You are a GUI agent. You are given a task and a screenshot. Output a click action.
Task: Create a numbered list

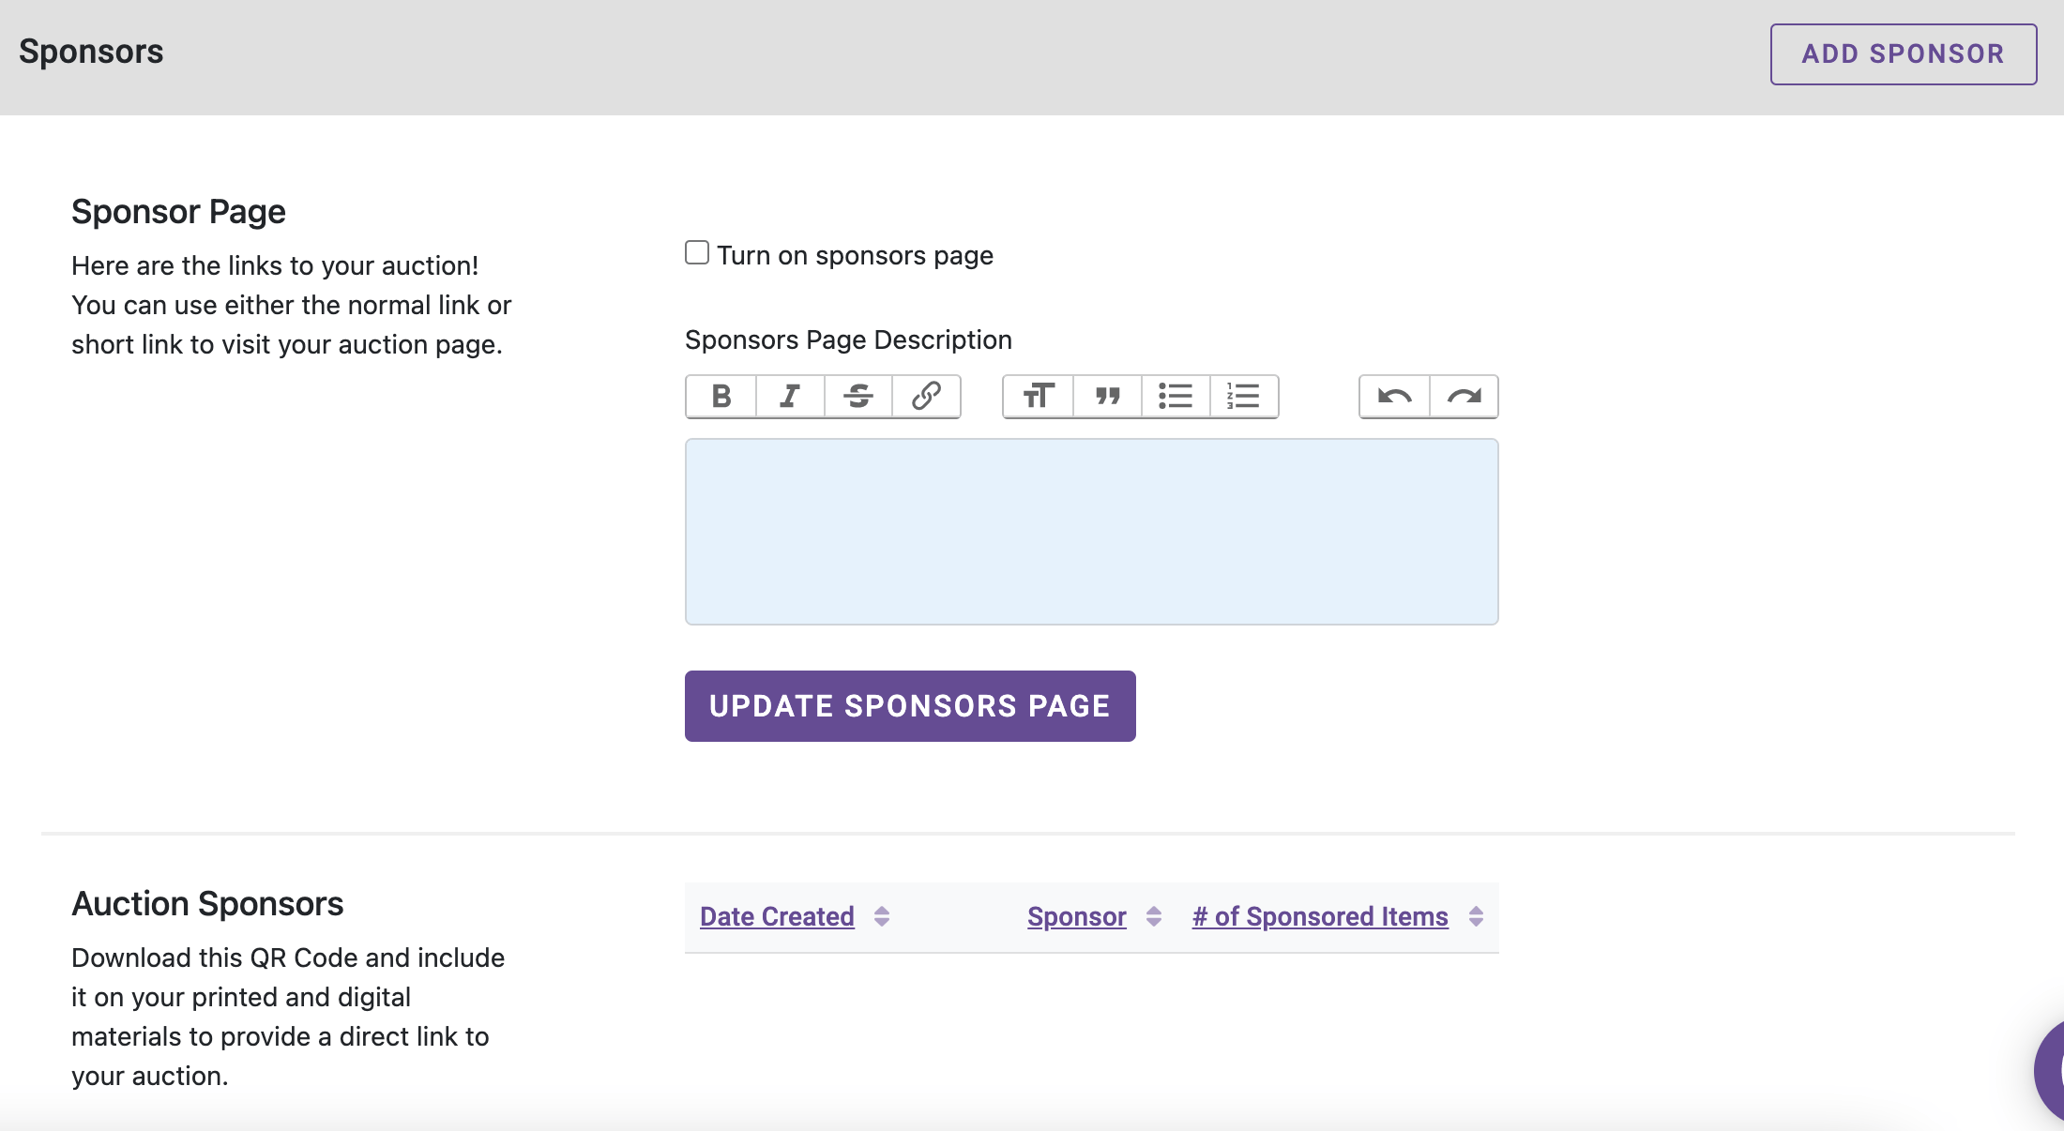click(x=1243, y=396)
